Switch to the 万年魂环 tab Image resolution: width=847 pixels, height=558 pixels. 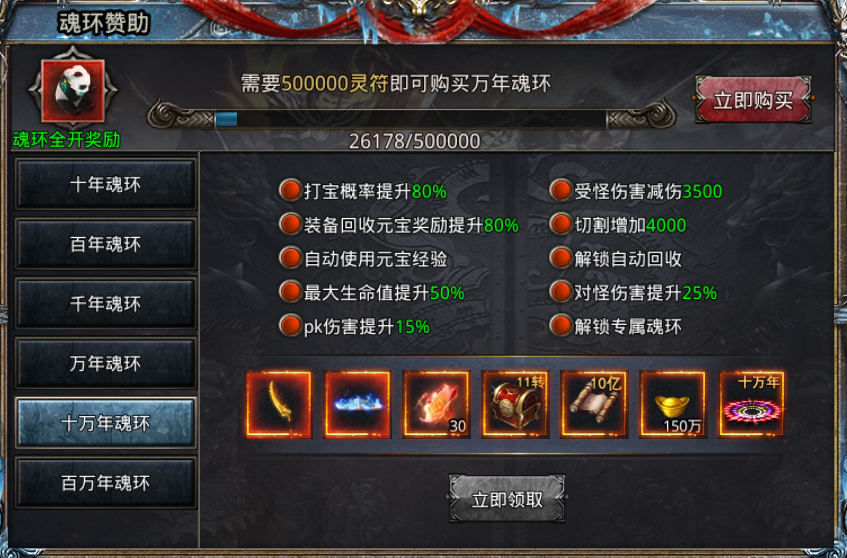coord(105,364)
